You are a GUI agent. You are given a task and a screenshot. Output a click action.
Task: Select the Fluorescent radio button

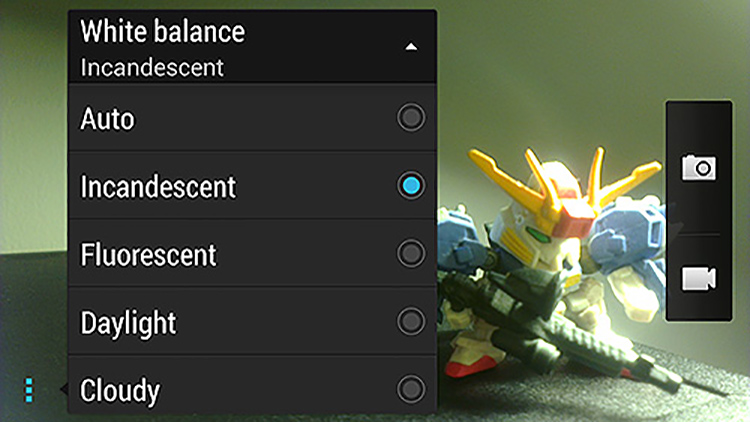pos(411,253)
